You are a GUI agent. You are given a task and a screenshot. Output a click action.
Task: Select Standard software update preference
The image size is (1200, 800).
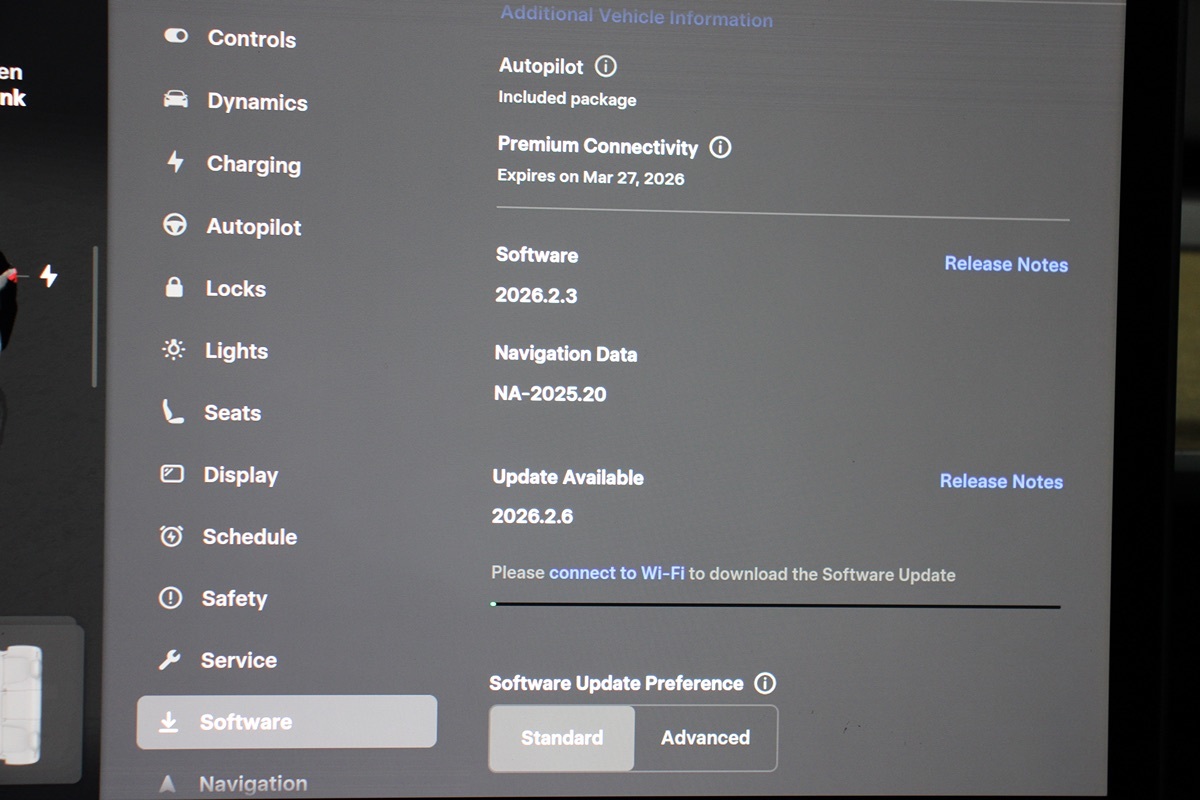pos(562,738)
